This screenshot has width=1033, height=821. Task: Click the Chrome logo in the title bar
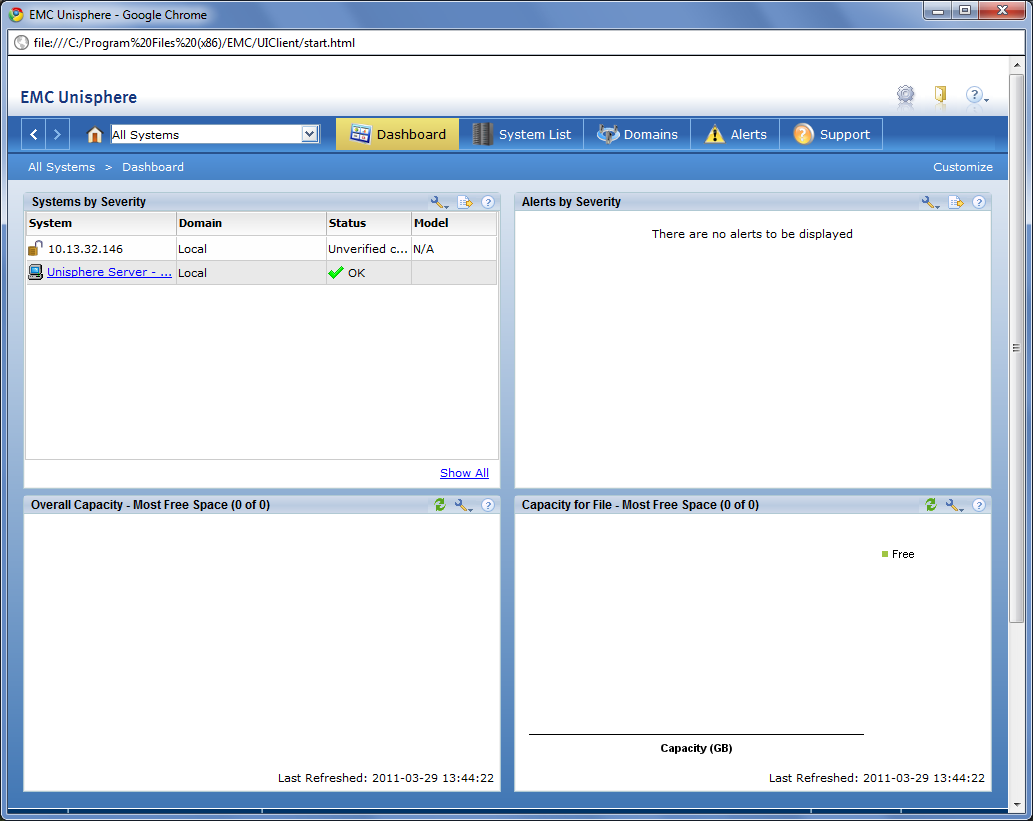pyautogui.click(x=16, y=14)
